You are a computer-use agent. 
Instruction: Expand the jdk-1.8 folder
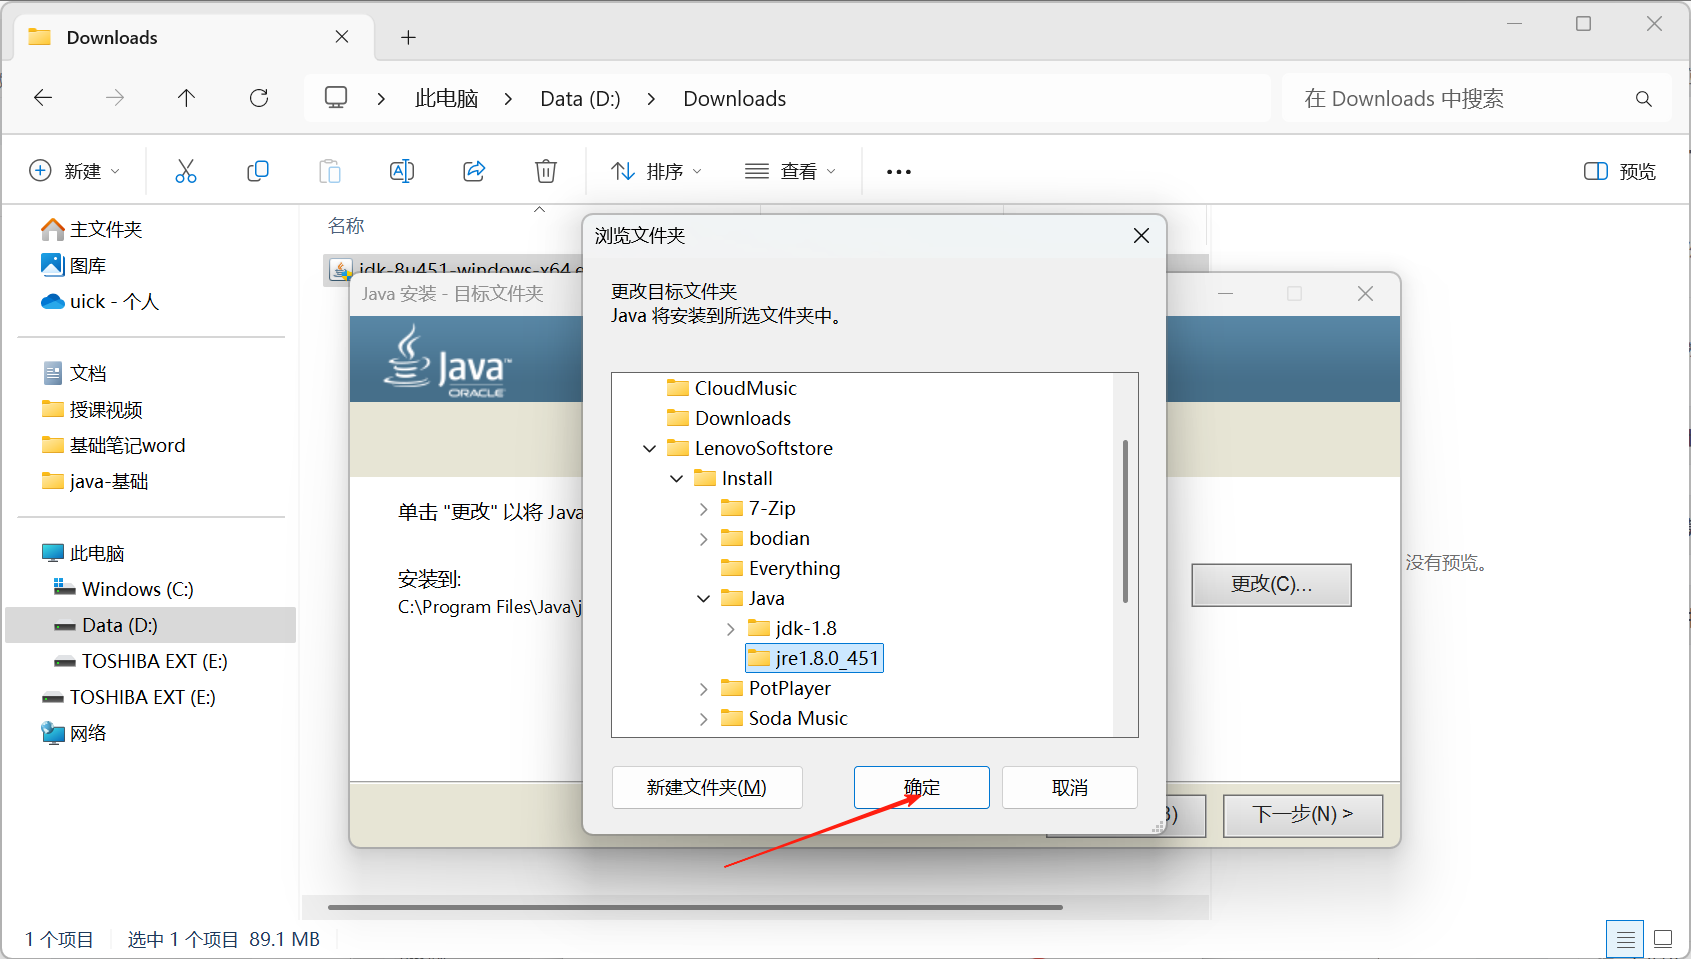pos(731,628)
